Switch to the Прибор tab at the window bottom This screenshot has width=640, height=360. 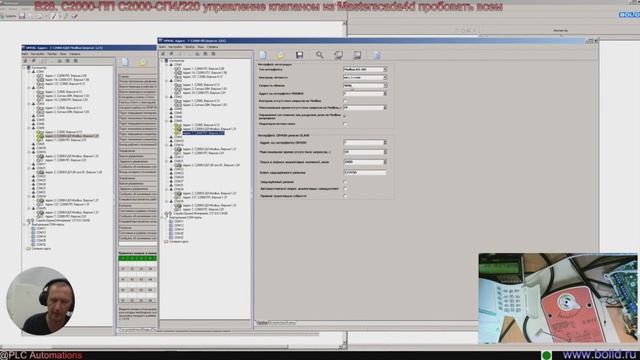(262, 323)
